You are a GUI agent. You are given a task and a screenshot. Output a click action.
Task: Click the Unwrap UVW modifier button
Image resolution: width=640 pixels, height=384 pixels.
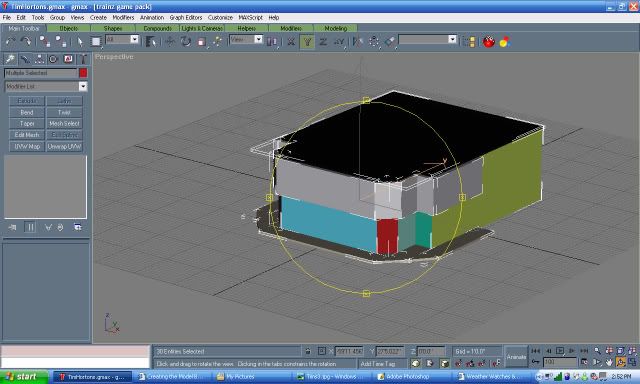point(64,146)
